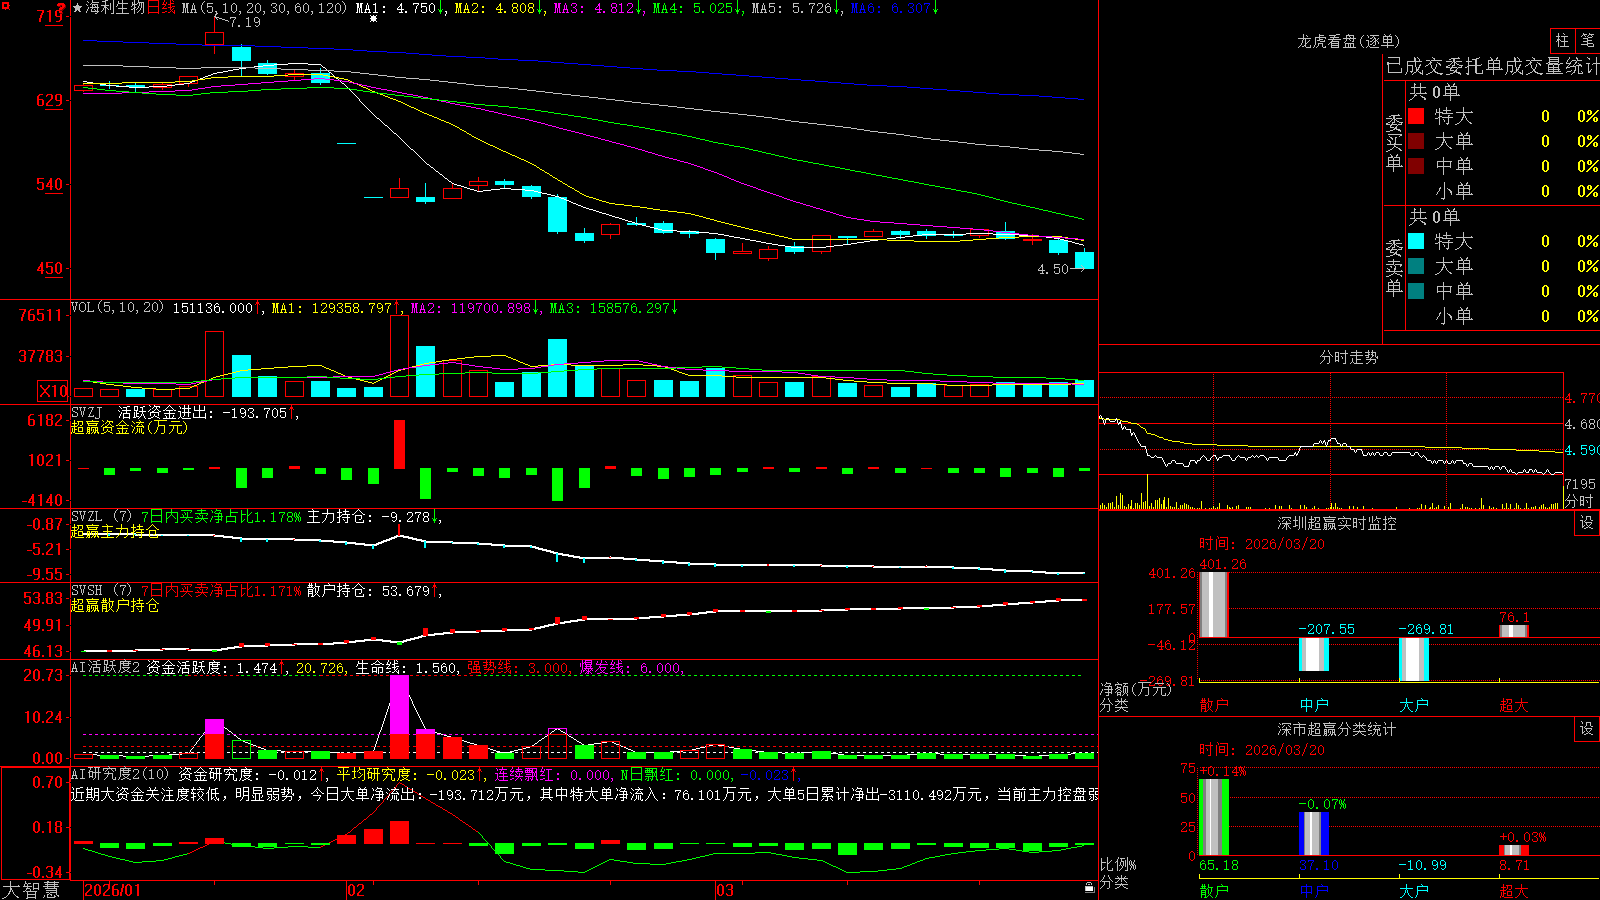Click 超大 label in 深圳超赢实时监控 chart
Viewport: 1600px width, 900px height.
1514,705
